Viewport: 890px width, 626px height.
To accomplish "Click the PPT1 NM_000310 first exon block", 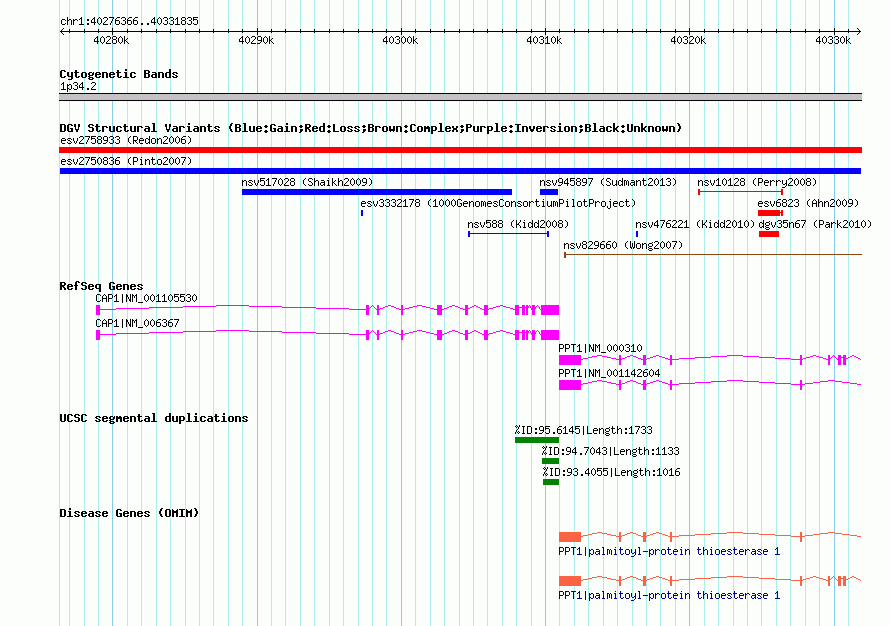I will pos(570,360).
